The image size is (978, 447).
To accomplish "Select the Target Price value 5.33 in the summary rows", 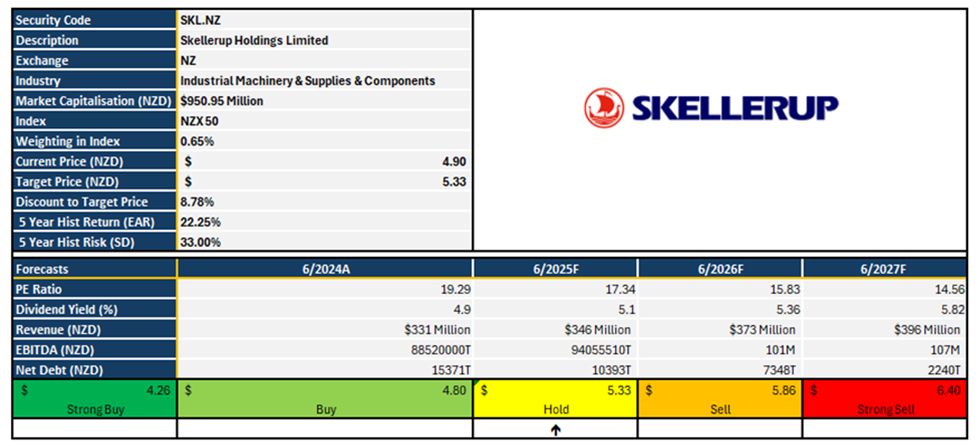I will coord(324,181).
